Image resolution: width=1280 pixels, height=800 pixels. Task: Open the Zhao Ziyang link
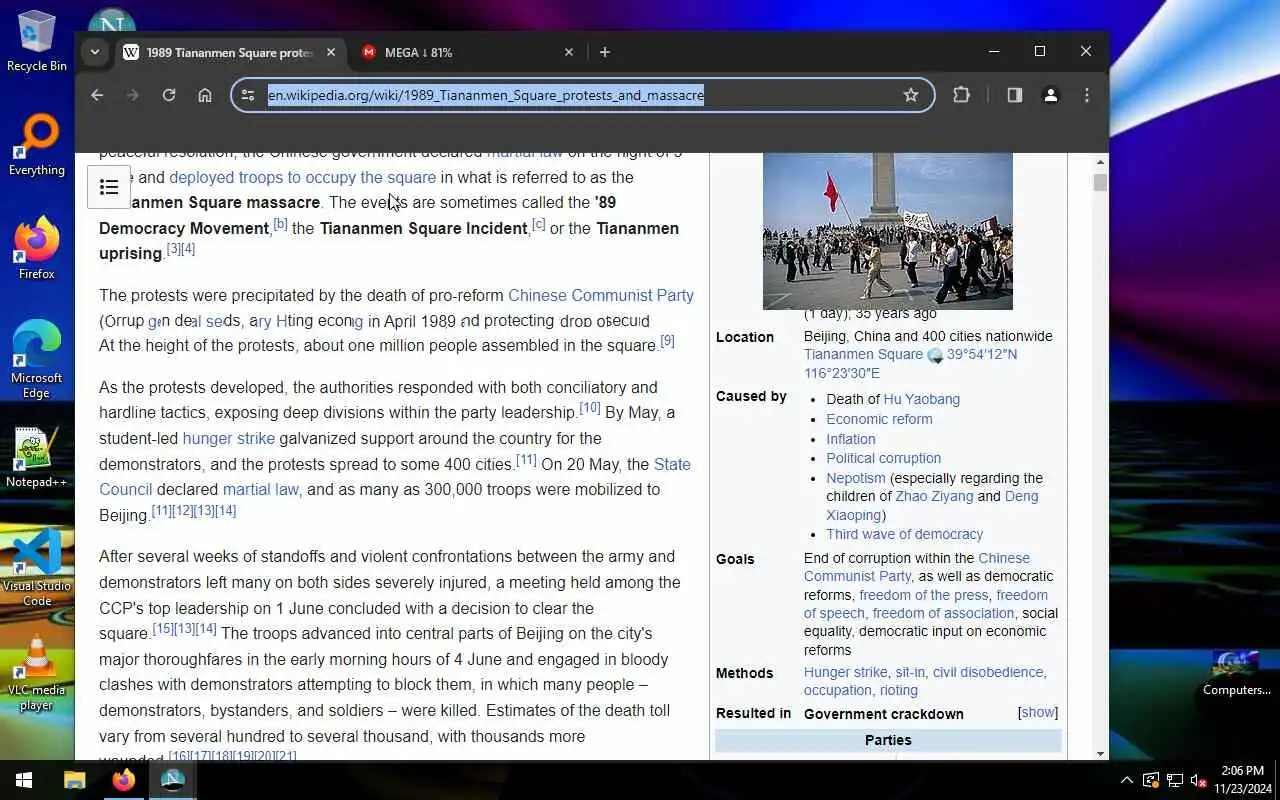[x=934, y=496]
